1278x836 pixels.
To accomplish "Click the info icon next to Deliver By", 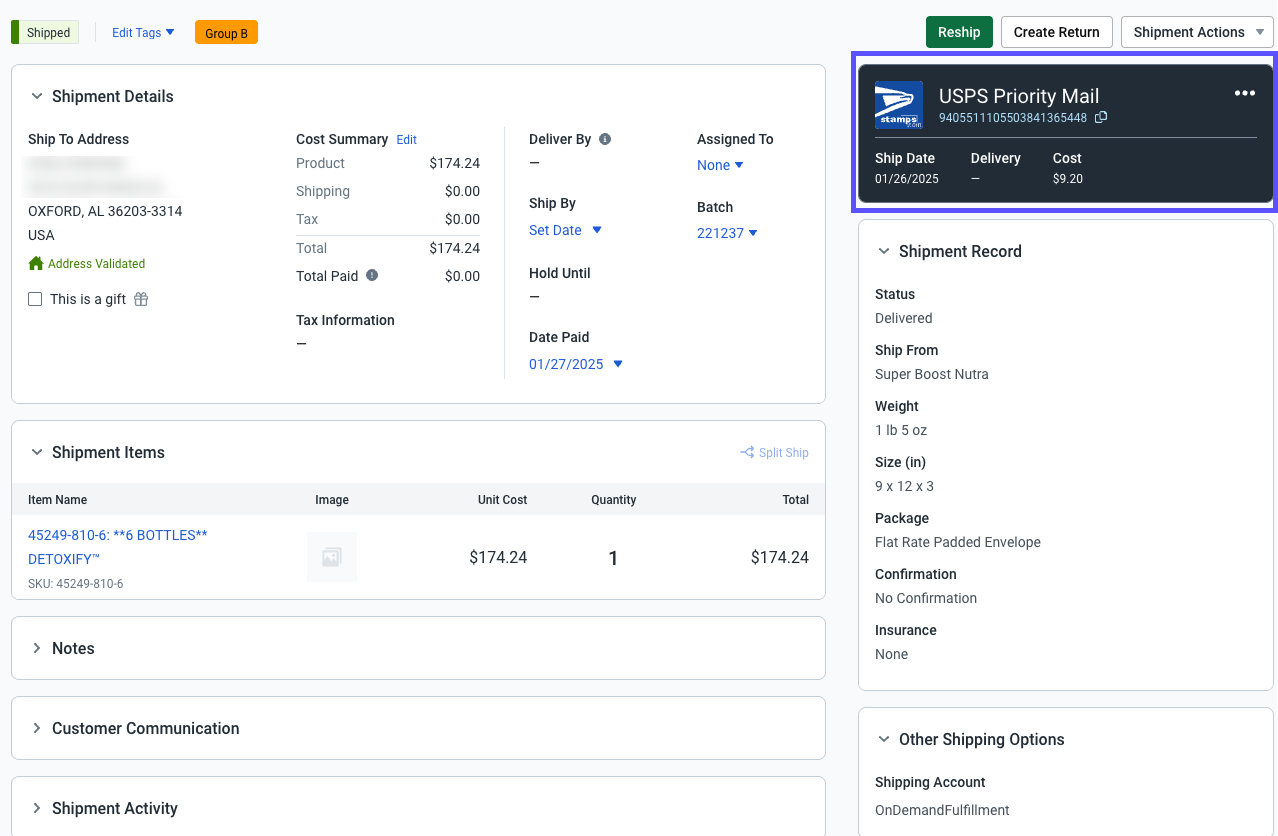I will click(x=605, y=139).
